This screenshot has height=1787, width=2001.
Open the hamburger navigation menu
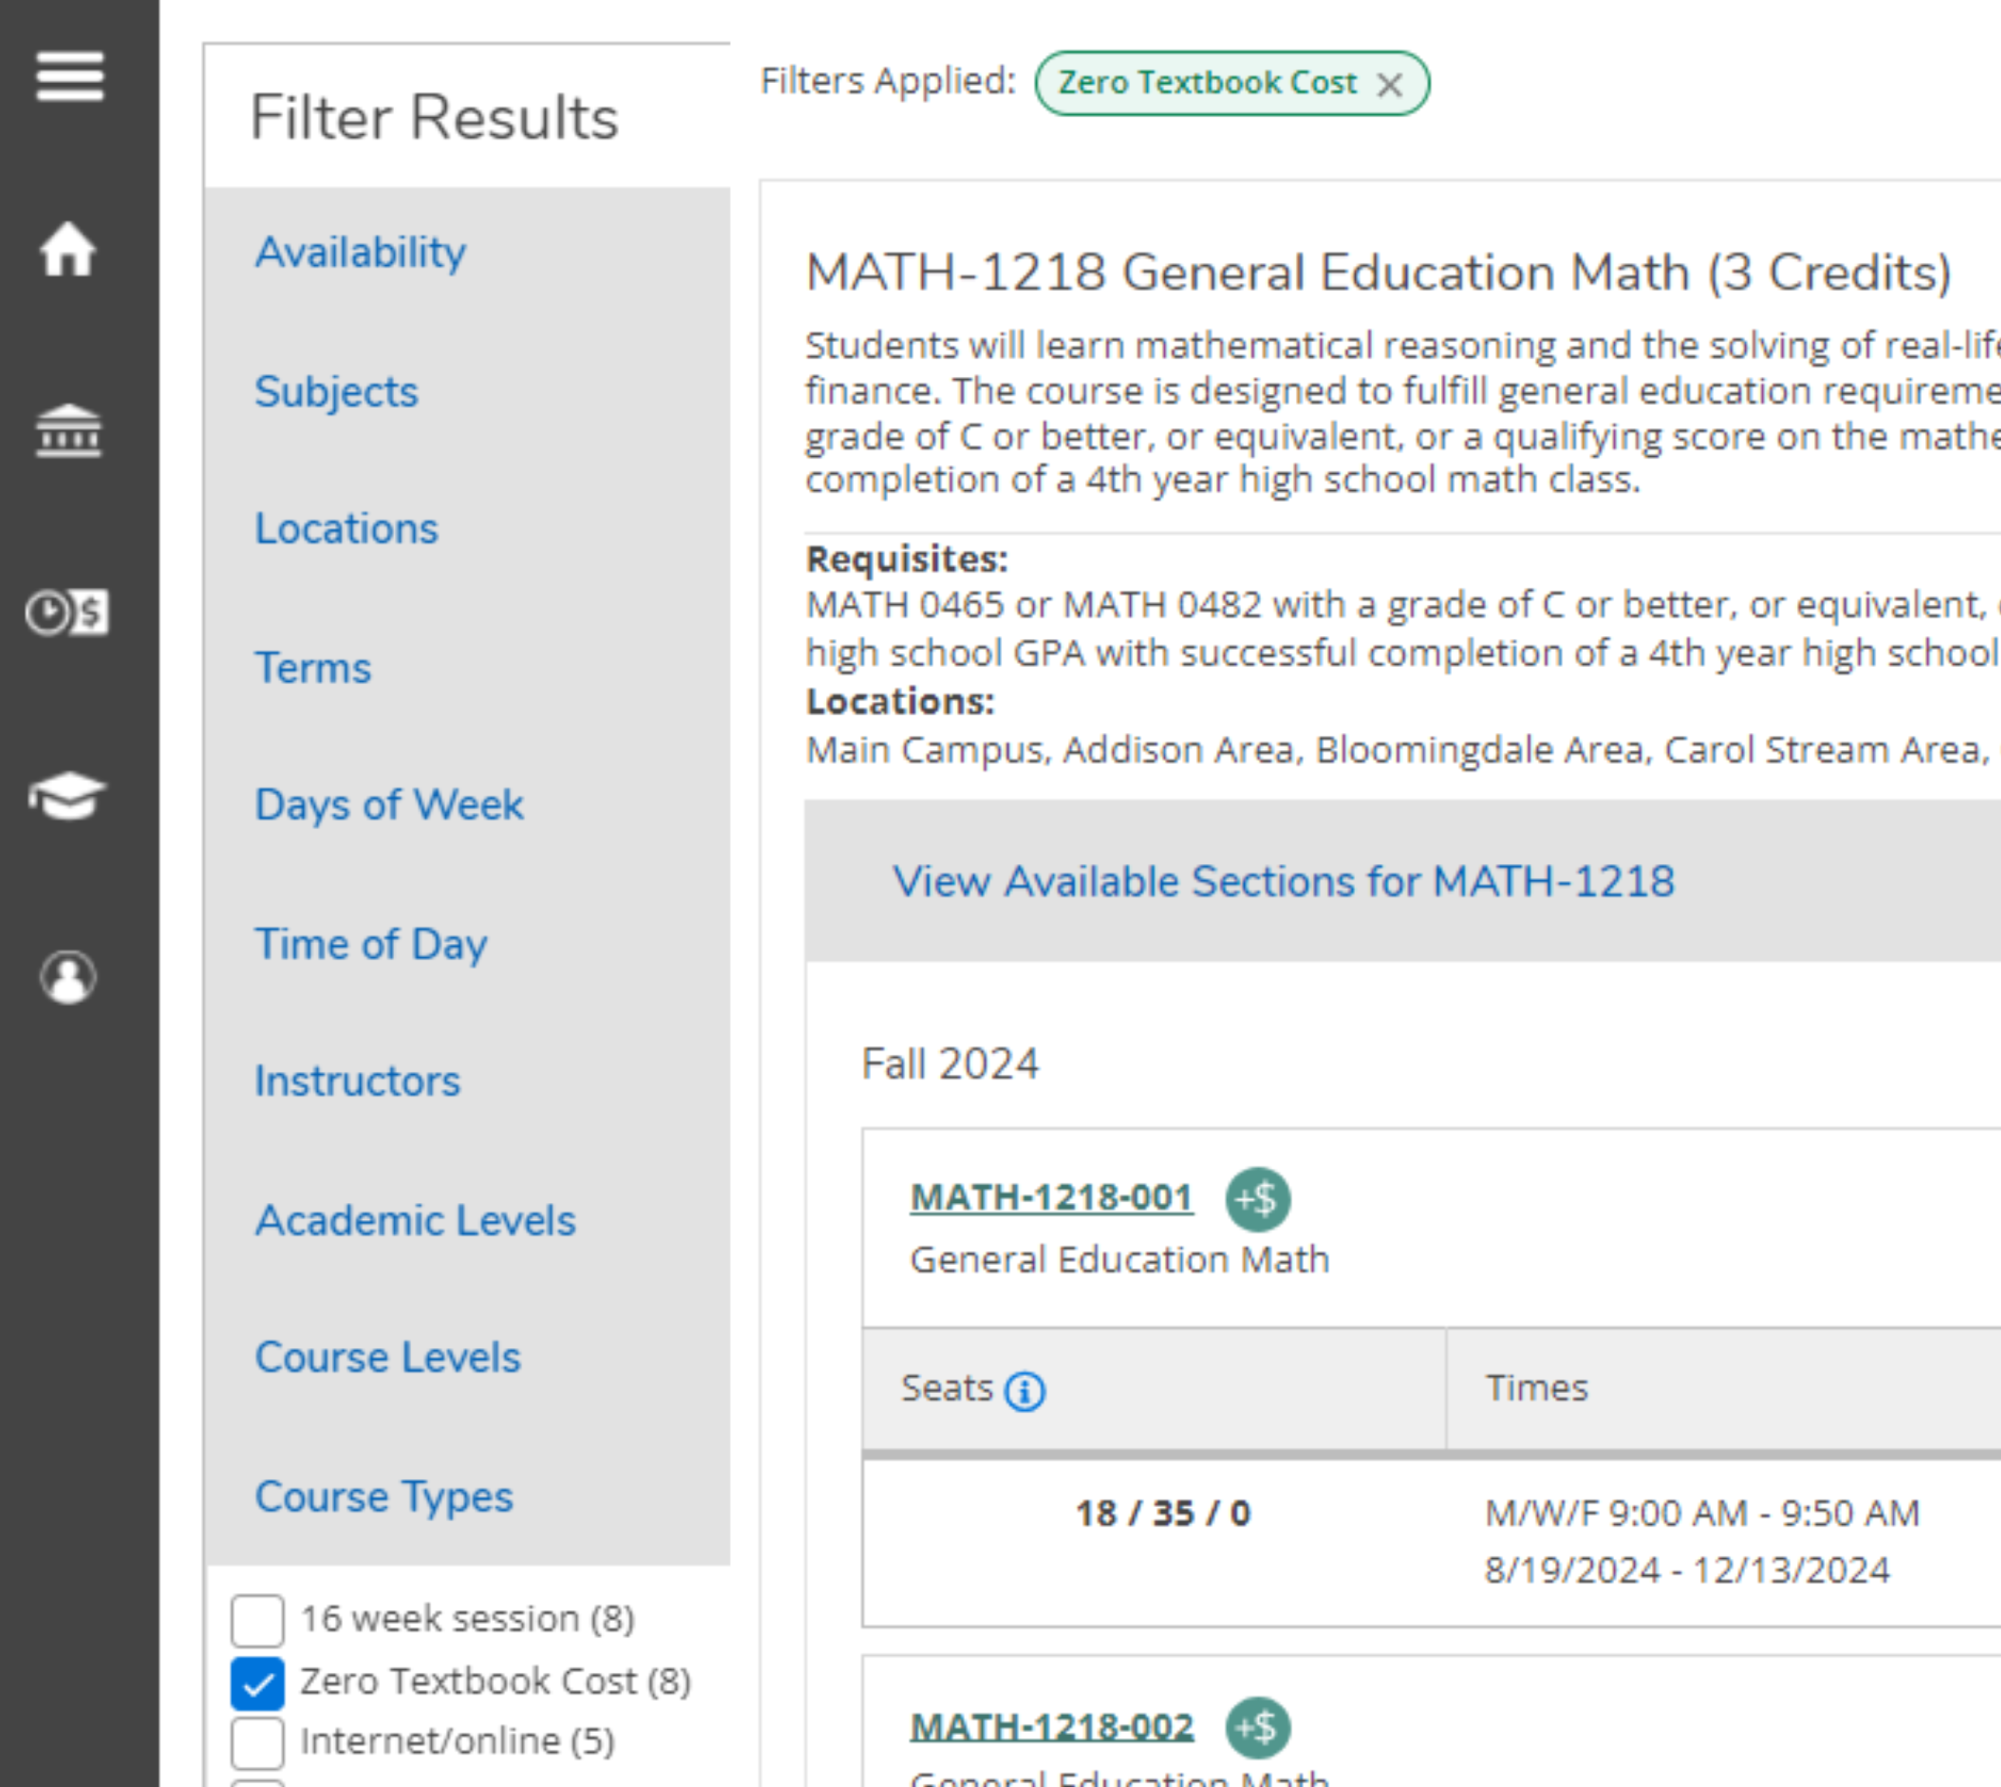pos(69,77)
